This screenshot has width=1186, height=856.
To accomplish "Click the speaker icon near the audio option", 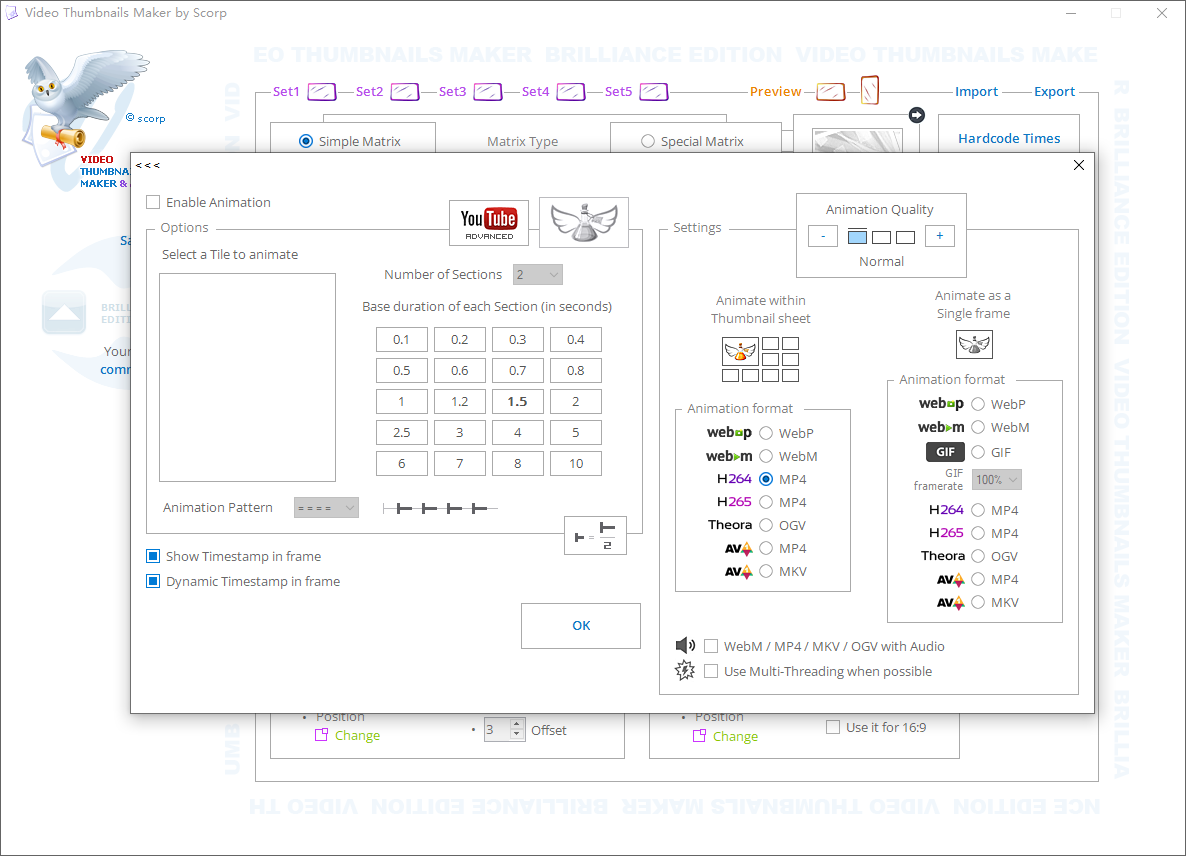I will (685, 645).
